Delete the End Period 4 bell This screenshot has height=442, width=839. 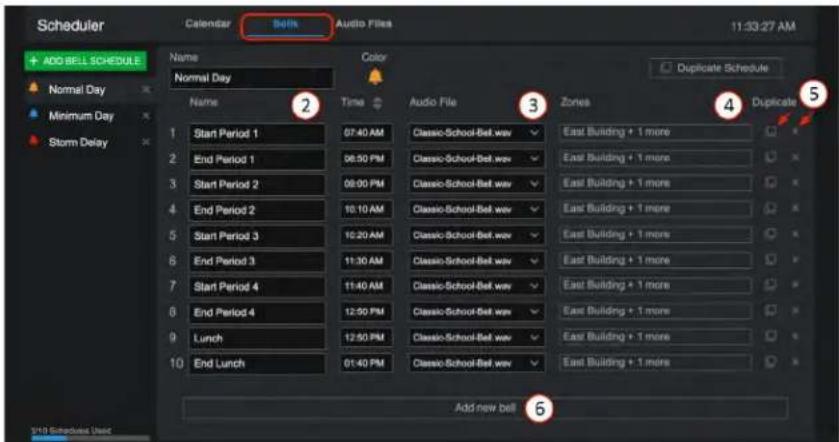pos(795,310)
